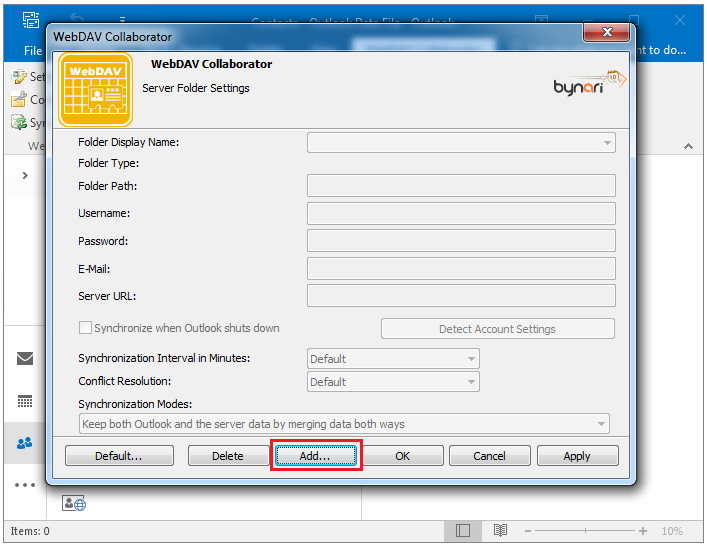Click the Server URL input field
The width and height of the screenshot is (707, 545).
click(461, 296)
